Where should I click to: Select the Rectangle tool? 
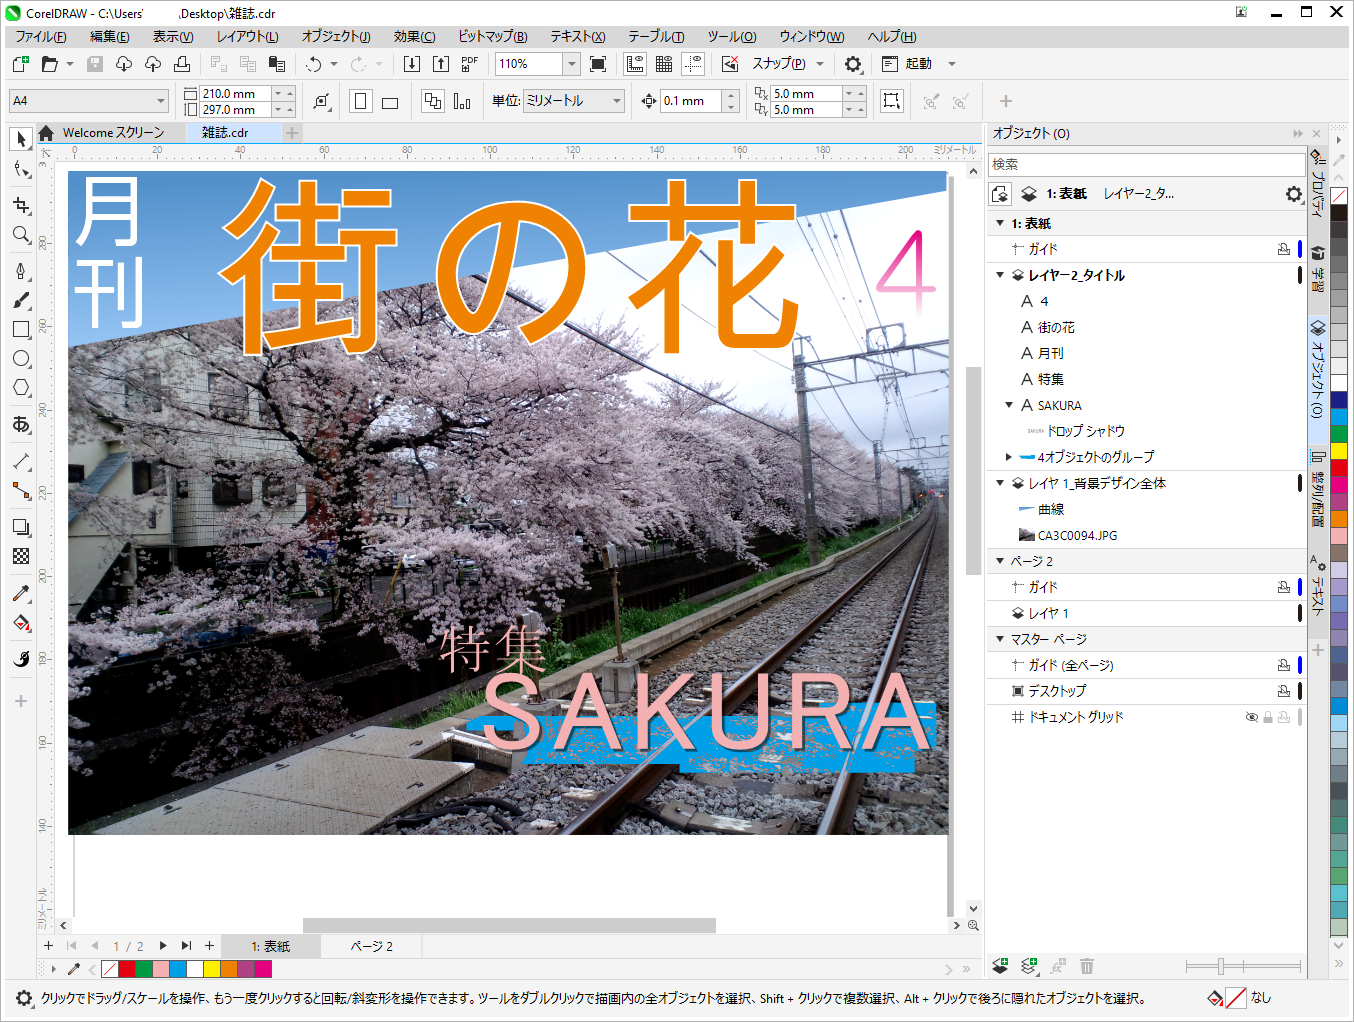pos(21,329)
